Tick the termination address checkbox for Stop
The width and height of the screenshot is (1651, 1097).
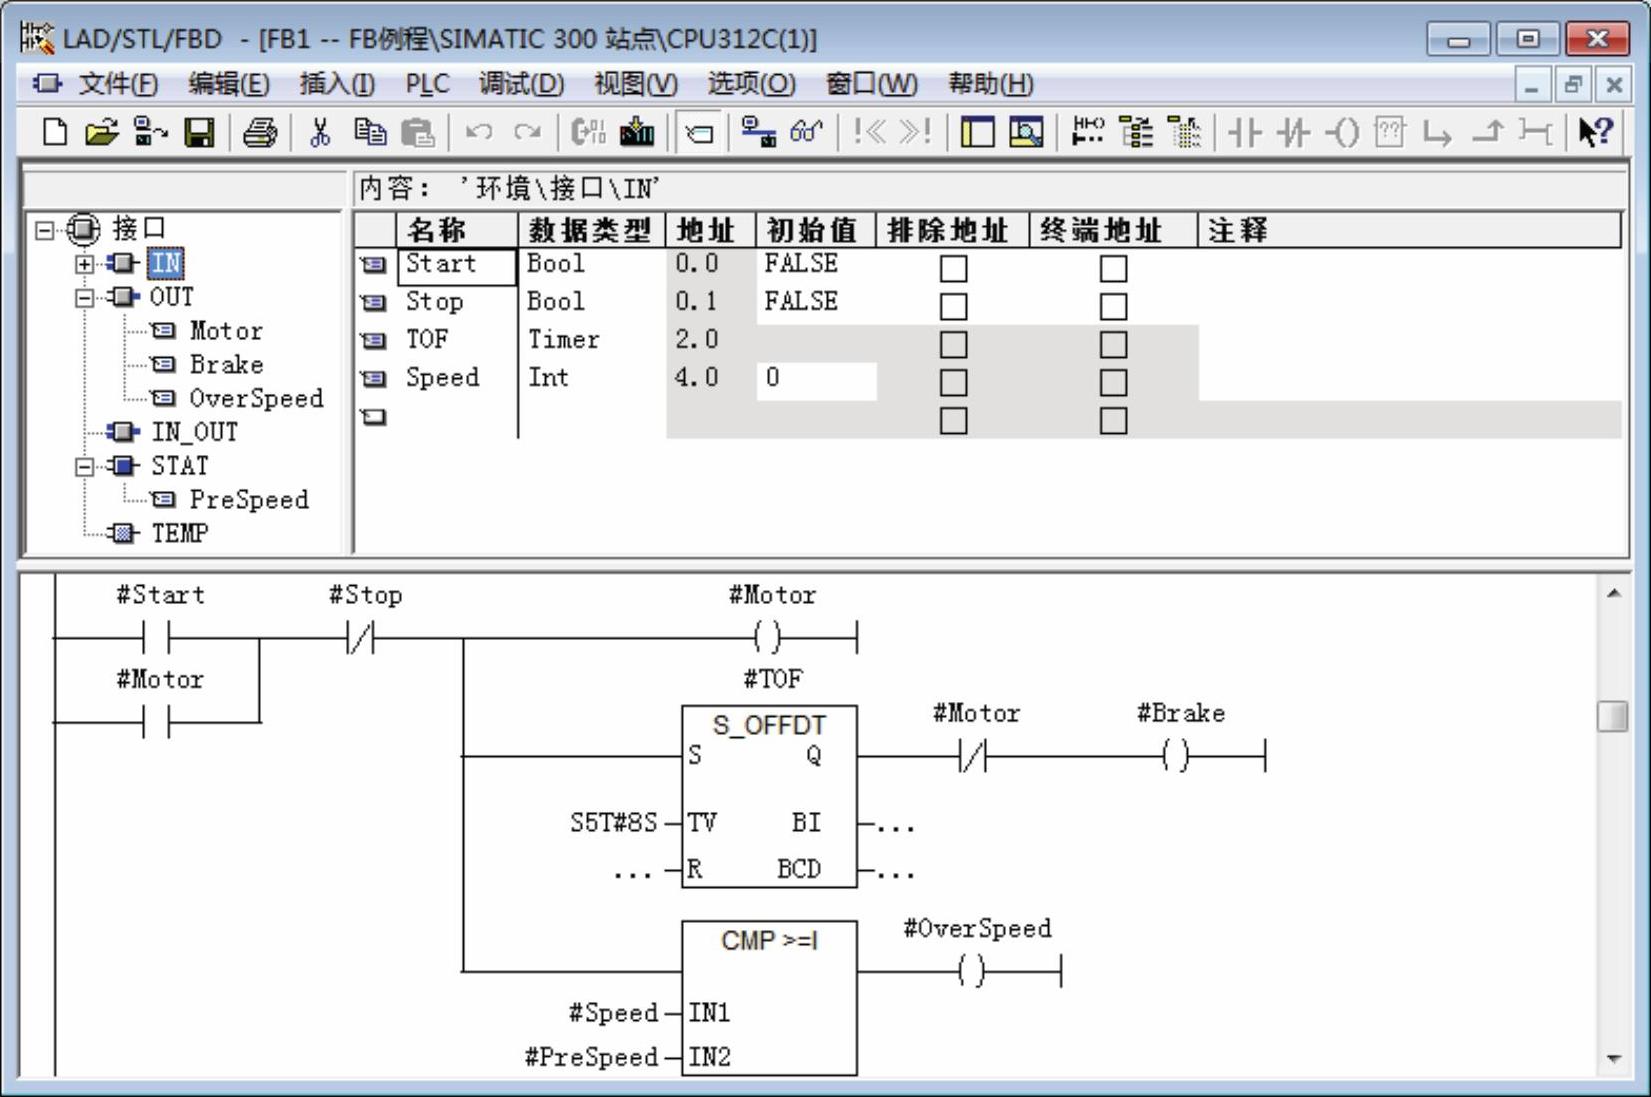1113,306
